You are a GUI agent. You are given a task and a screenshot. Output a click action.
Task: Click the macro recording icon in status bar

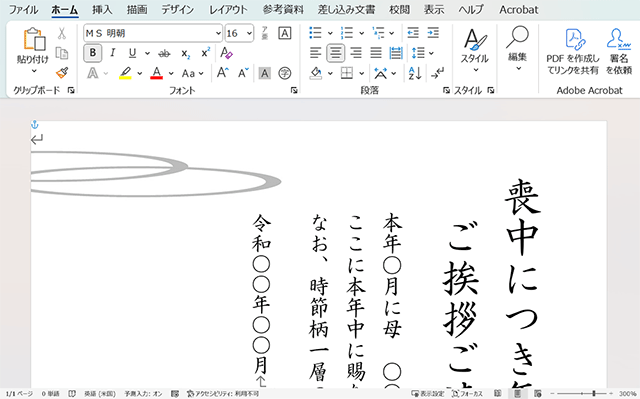(x=175, y=394)
